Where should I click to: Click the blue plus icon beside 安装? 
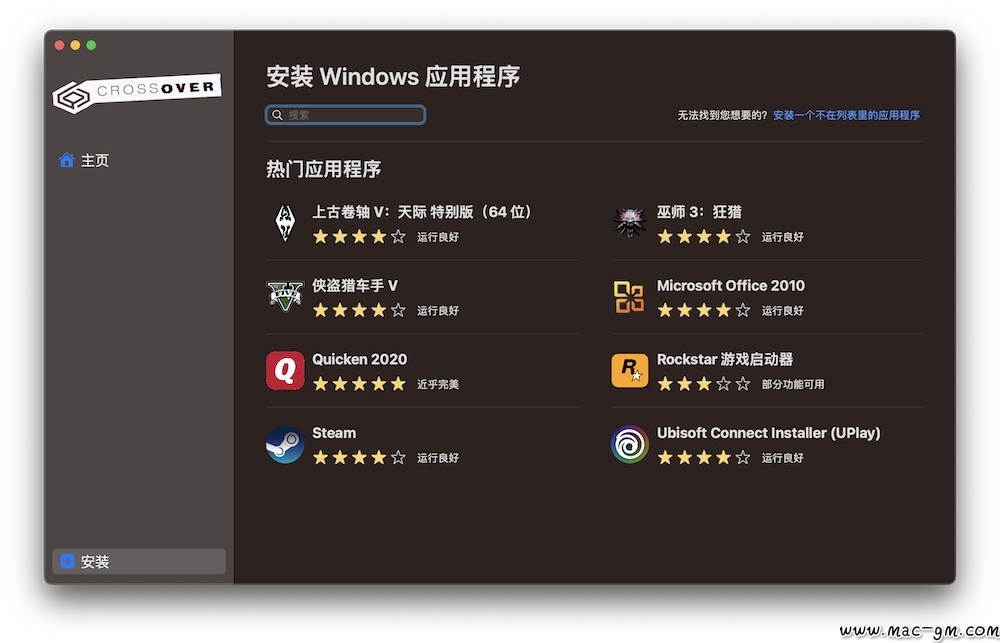67,561
